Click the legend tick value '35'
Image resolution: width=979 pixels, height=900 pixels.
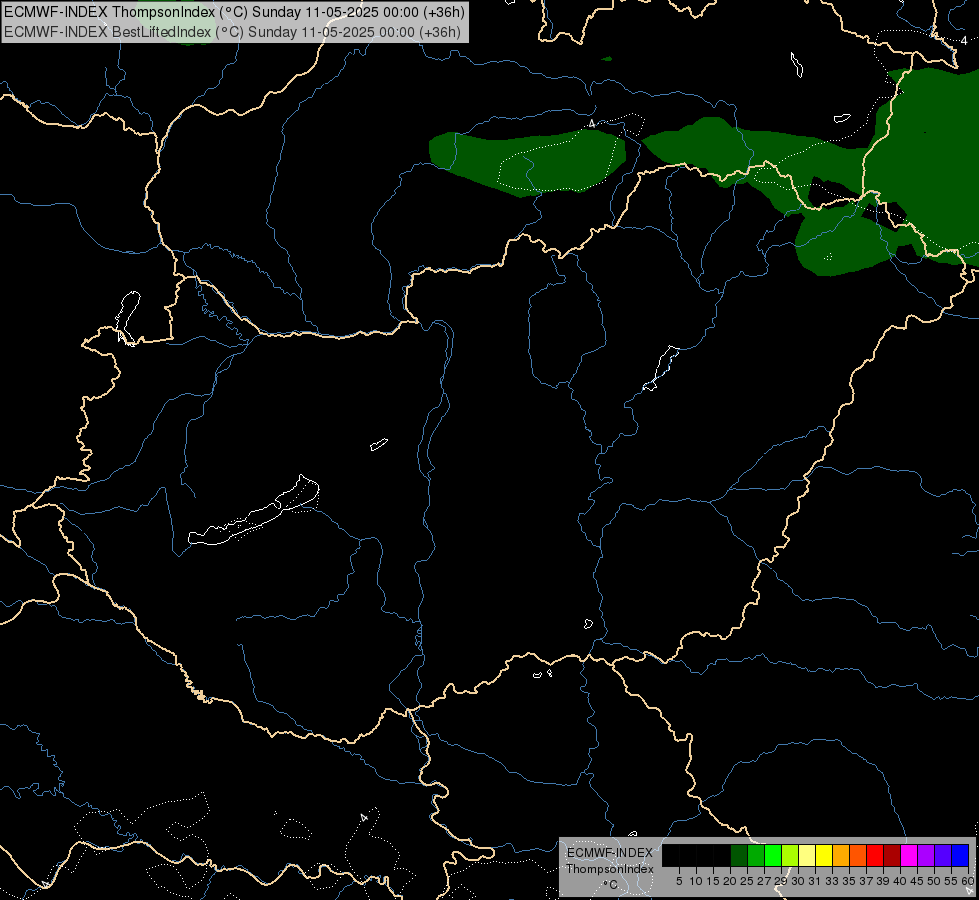point(849,881)
